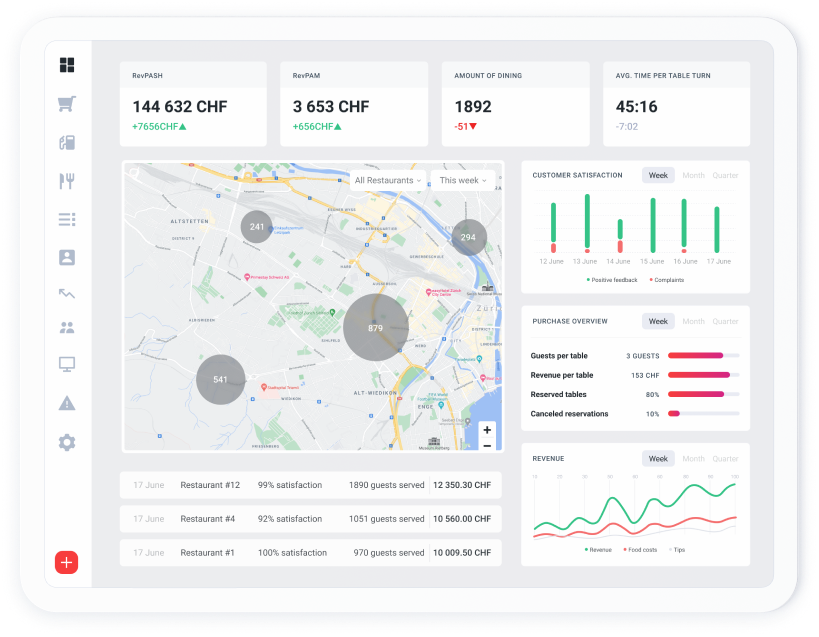
Task: Open the menu book icon in sidebar
Action: (67, 143)
